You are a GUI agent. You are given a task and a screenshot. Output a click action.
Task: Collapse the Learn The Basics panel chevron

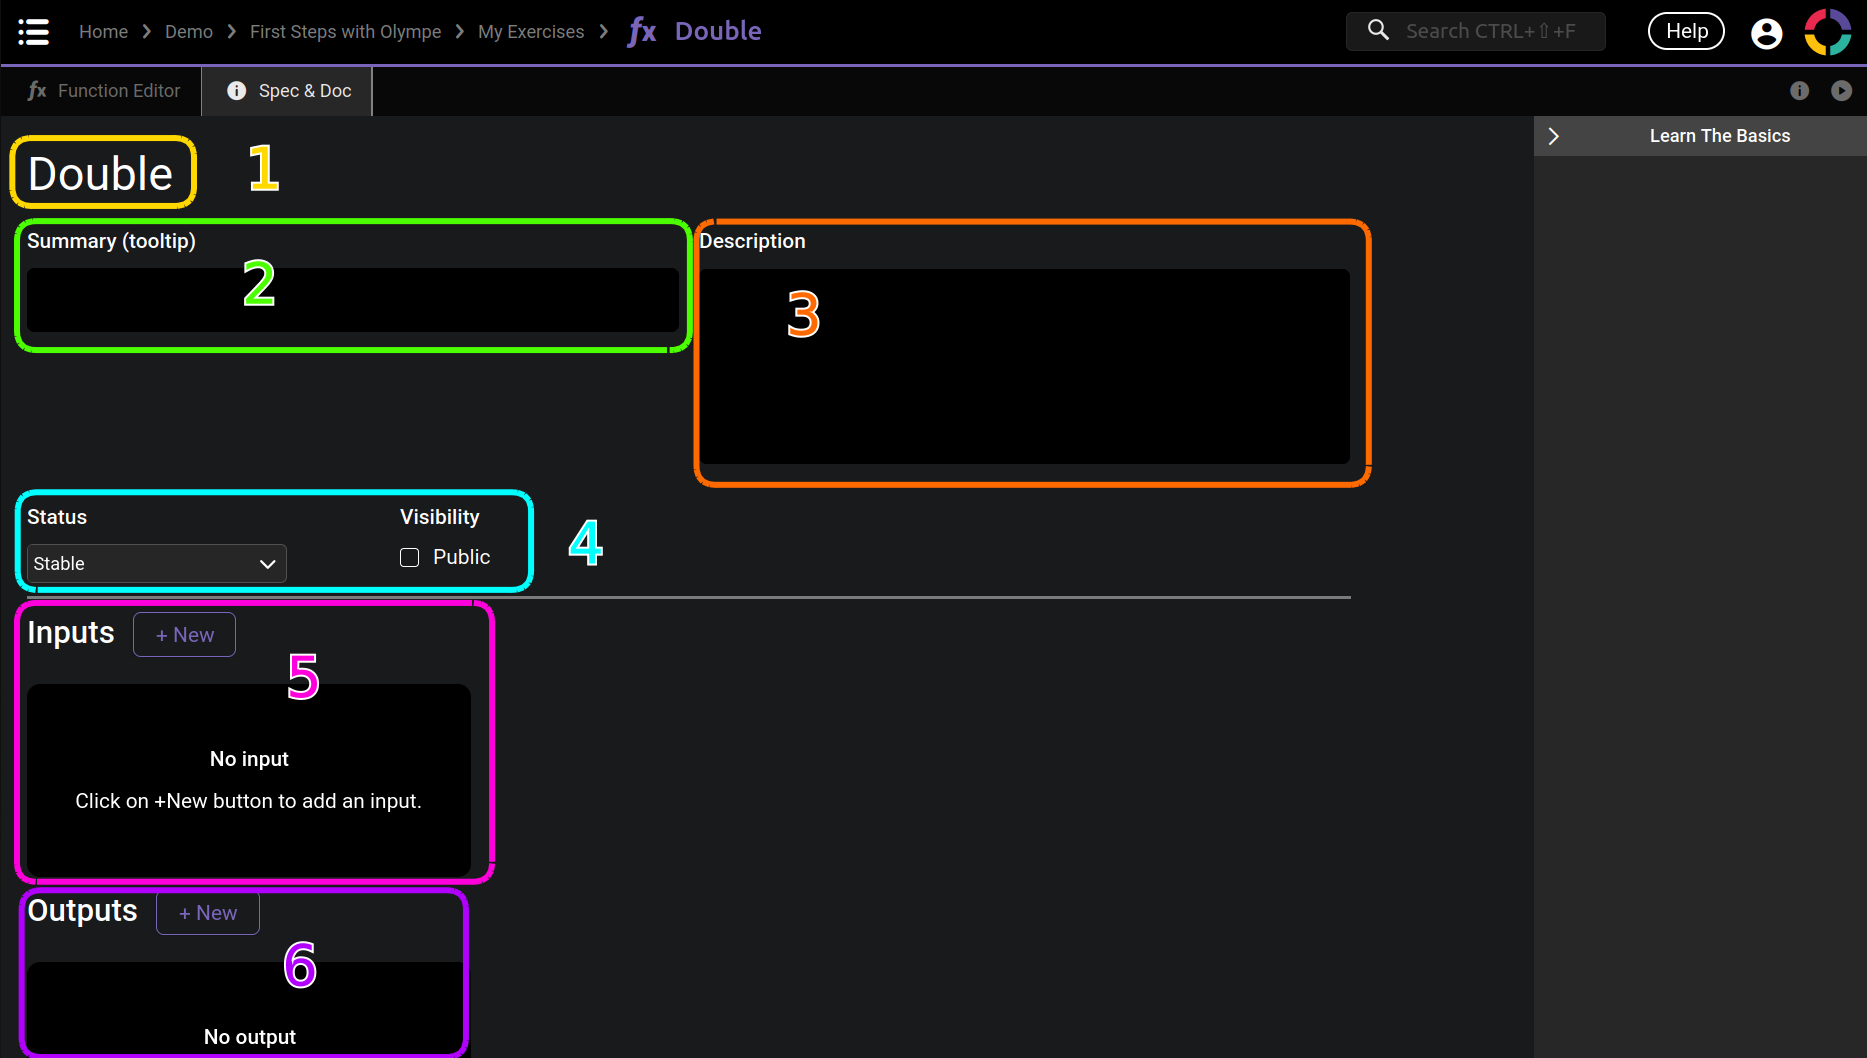coord(1554,136)
